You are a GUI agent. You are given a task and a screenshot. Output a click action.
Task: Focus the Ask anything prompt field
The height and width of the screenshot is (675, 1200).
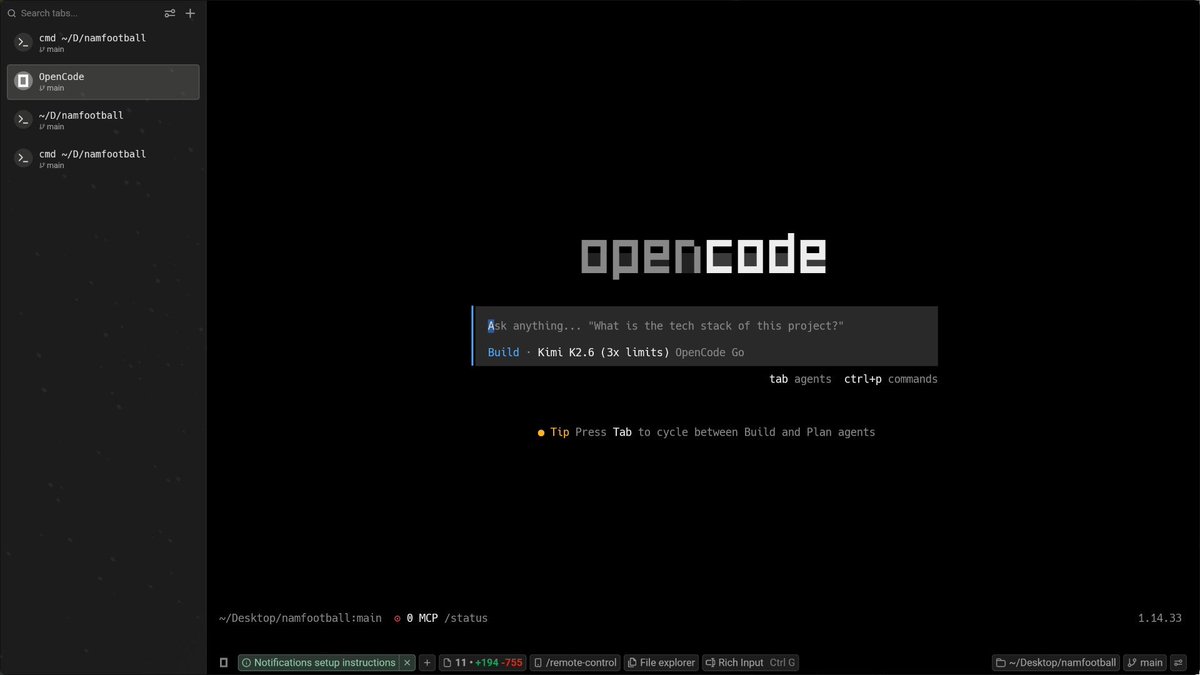(x=706, y=326)
